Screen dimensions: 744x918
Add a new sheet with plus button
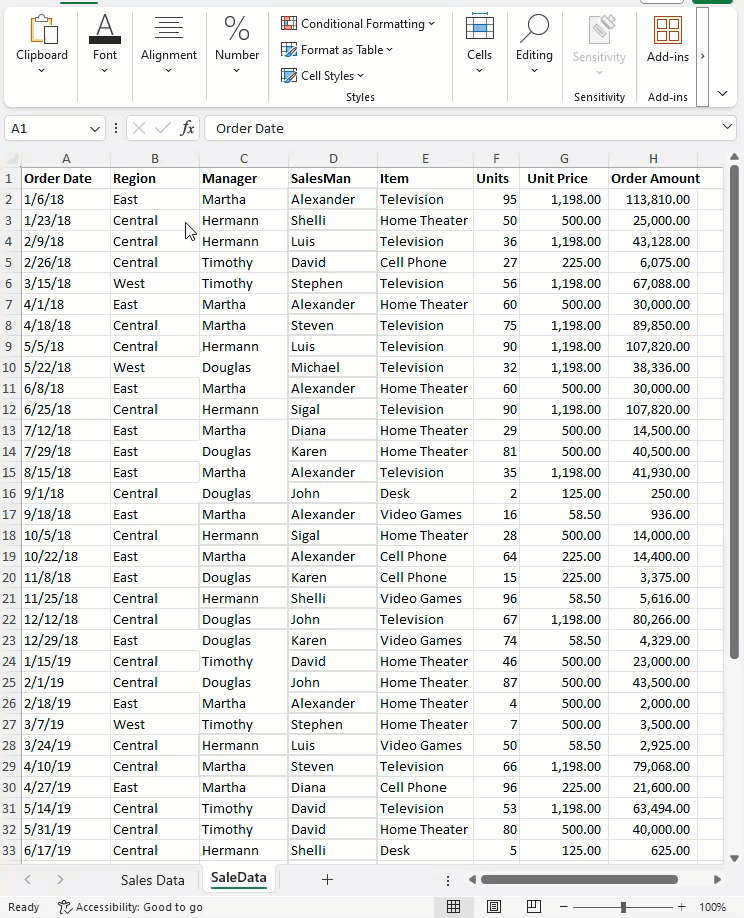pos(327,879)
